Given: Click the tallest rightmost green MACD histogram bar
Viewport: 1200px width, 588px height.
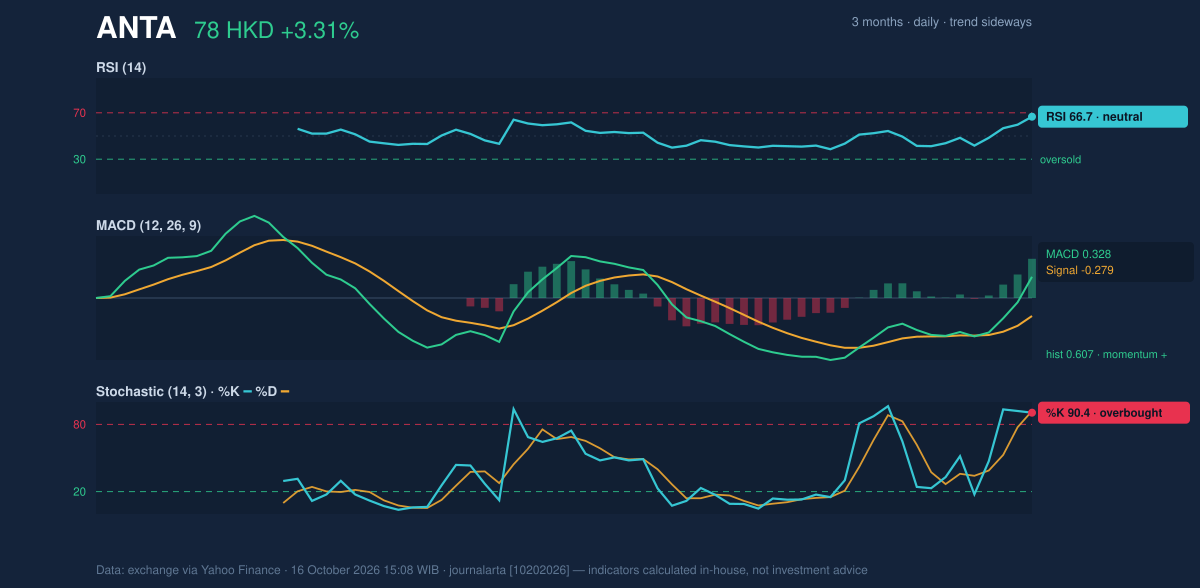Looking at the screenshot, I should (1032, 278).
